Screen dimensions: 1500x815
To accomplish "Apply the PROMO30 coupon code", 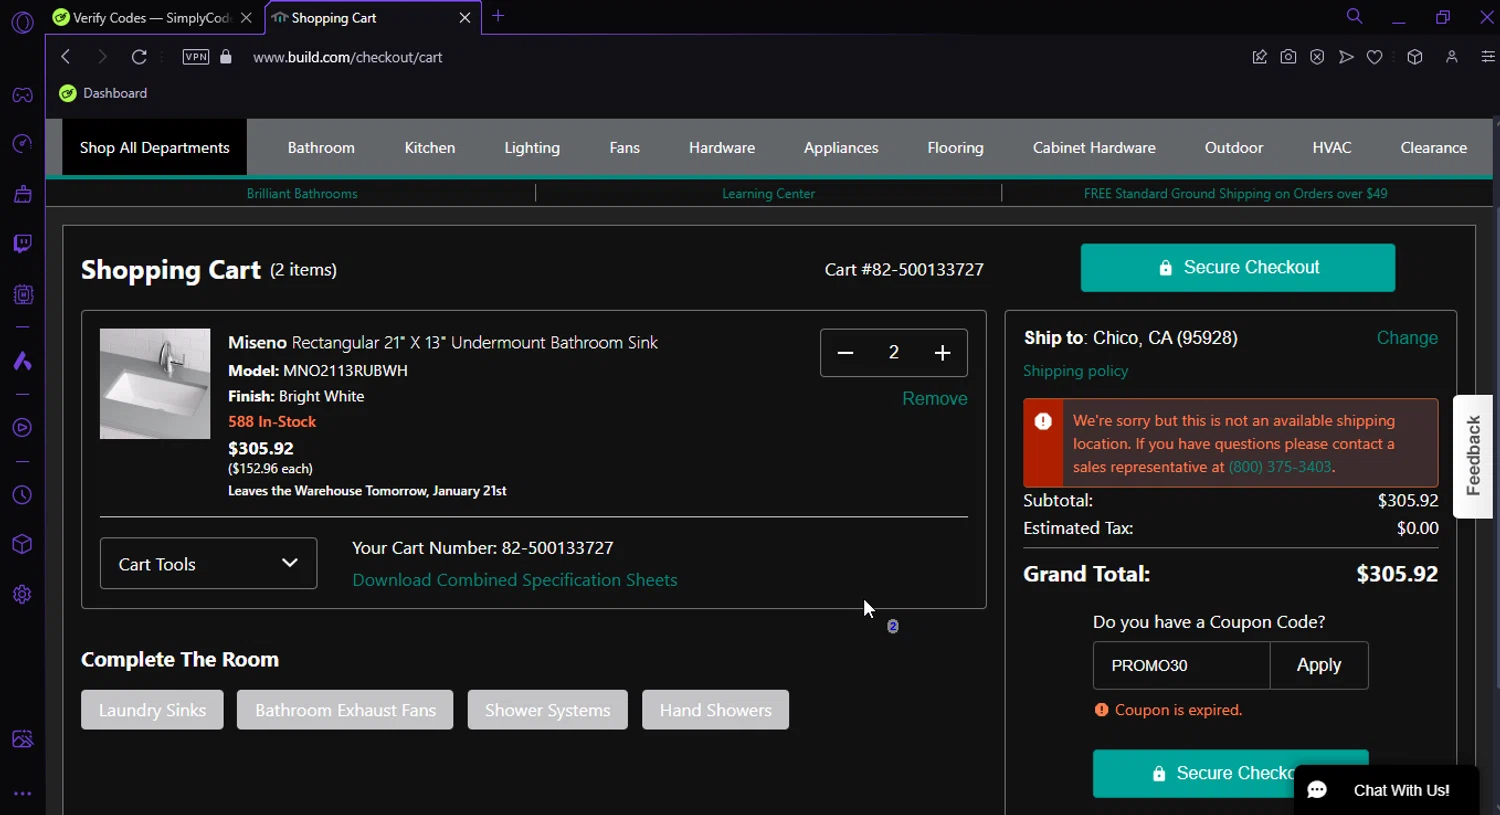I will pos(1318,665).
